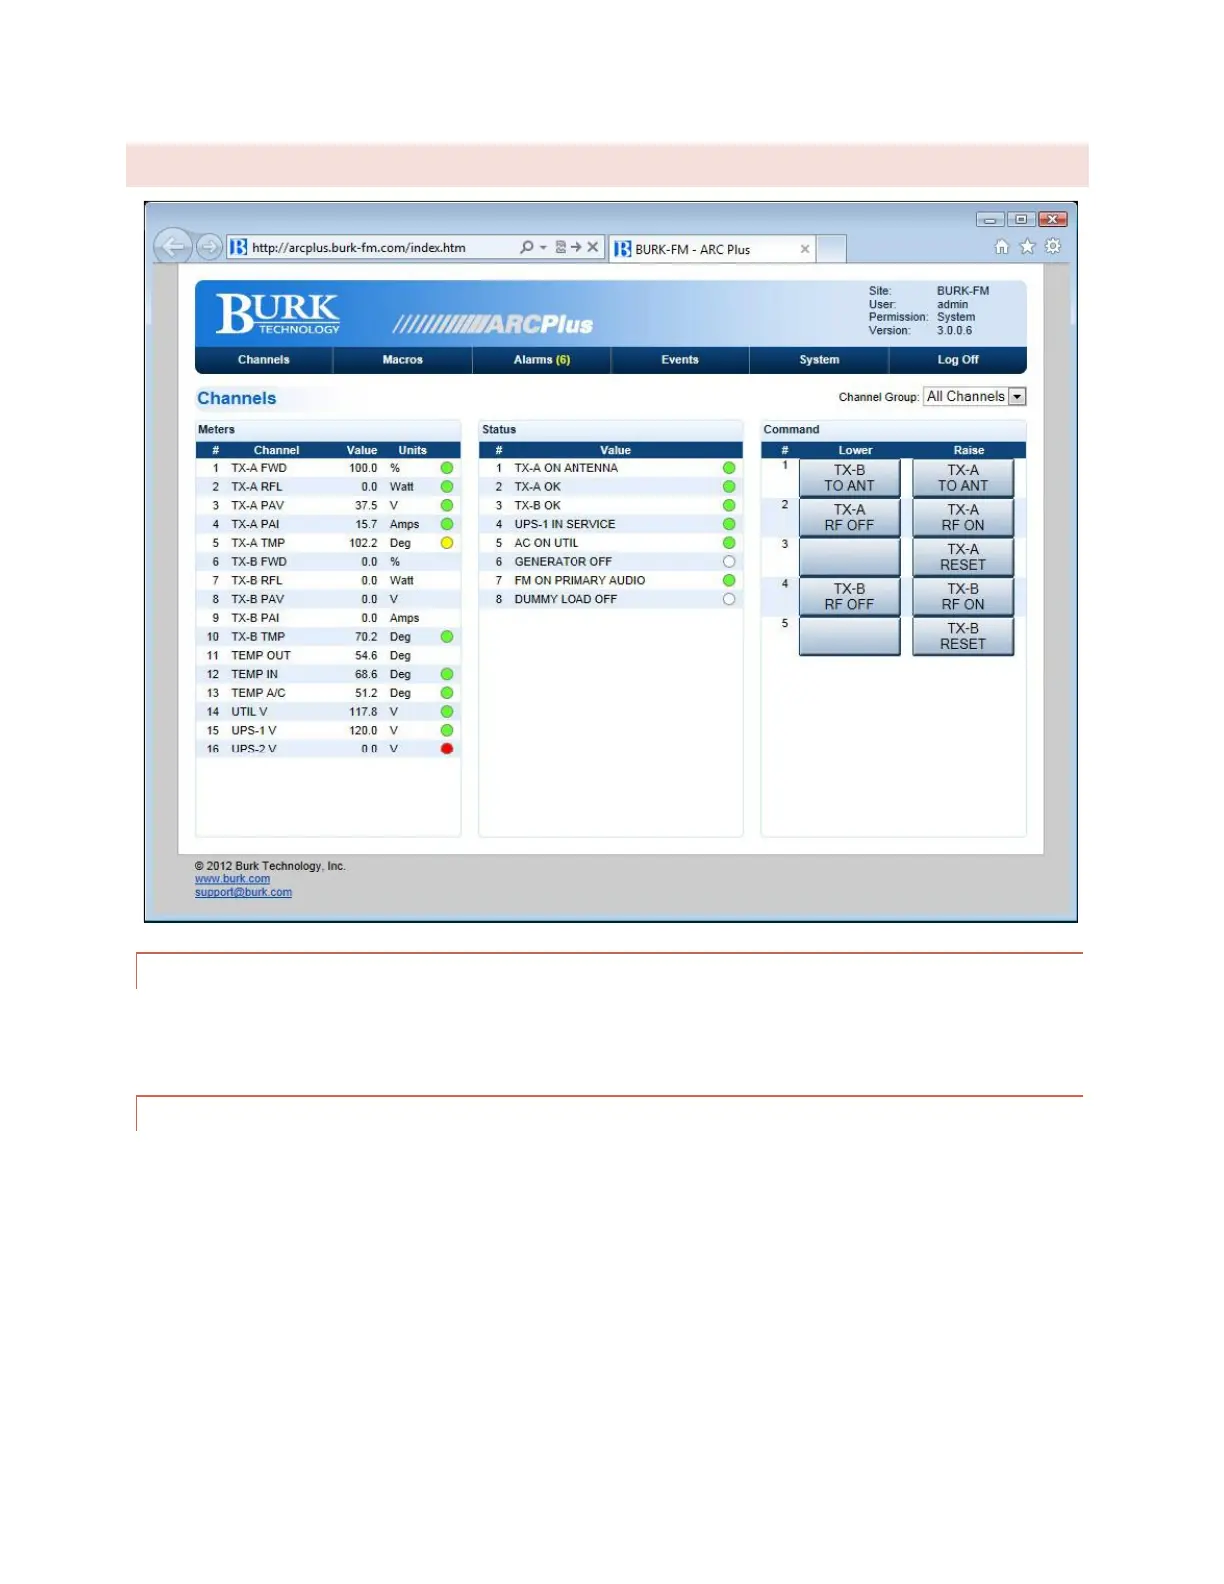This screenshot has height=1584, width=1224.
Task: Open the System menu
Action: 819,360
